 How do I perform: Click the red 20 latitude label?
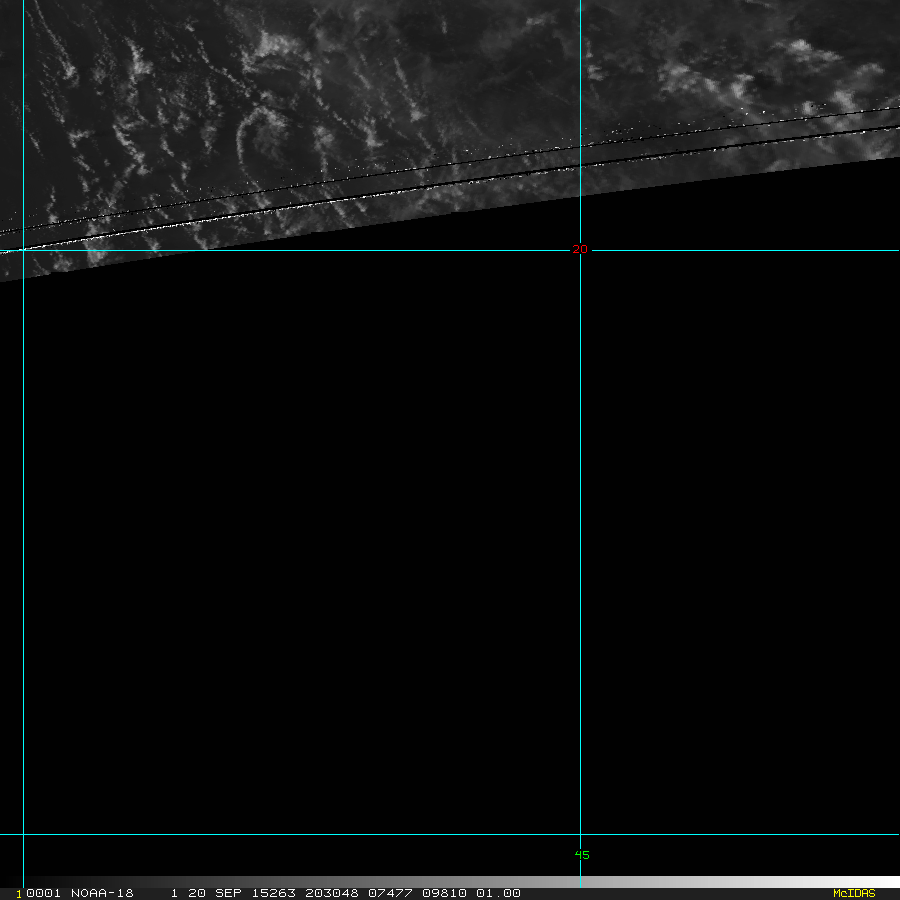point(579,250)
